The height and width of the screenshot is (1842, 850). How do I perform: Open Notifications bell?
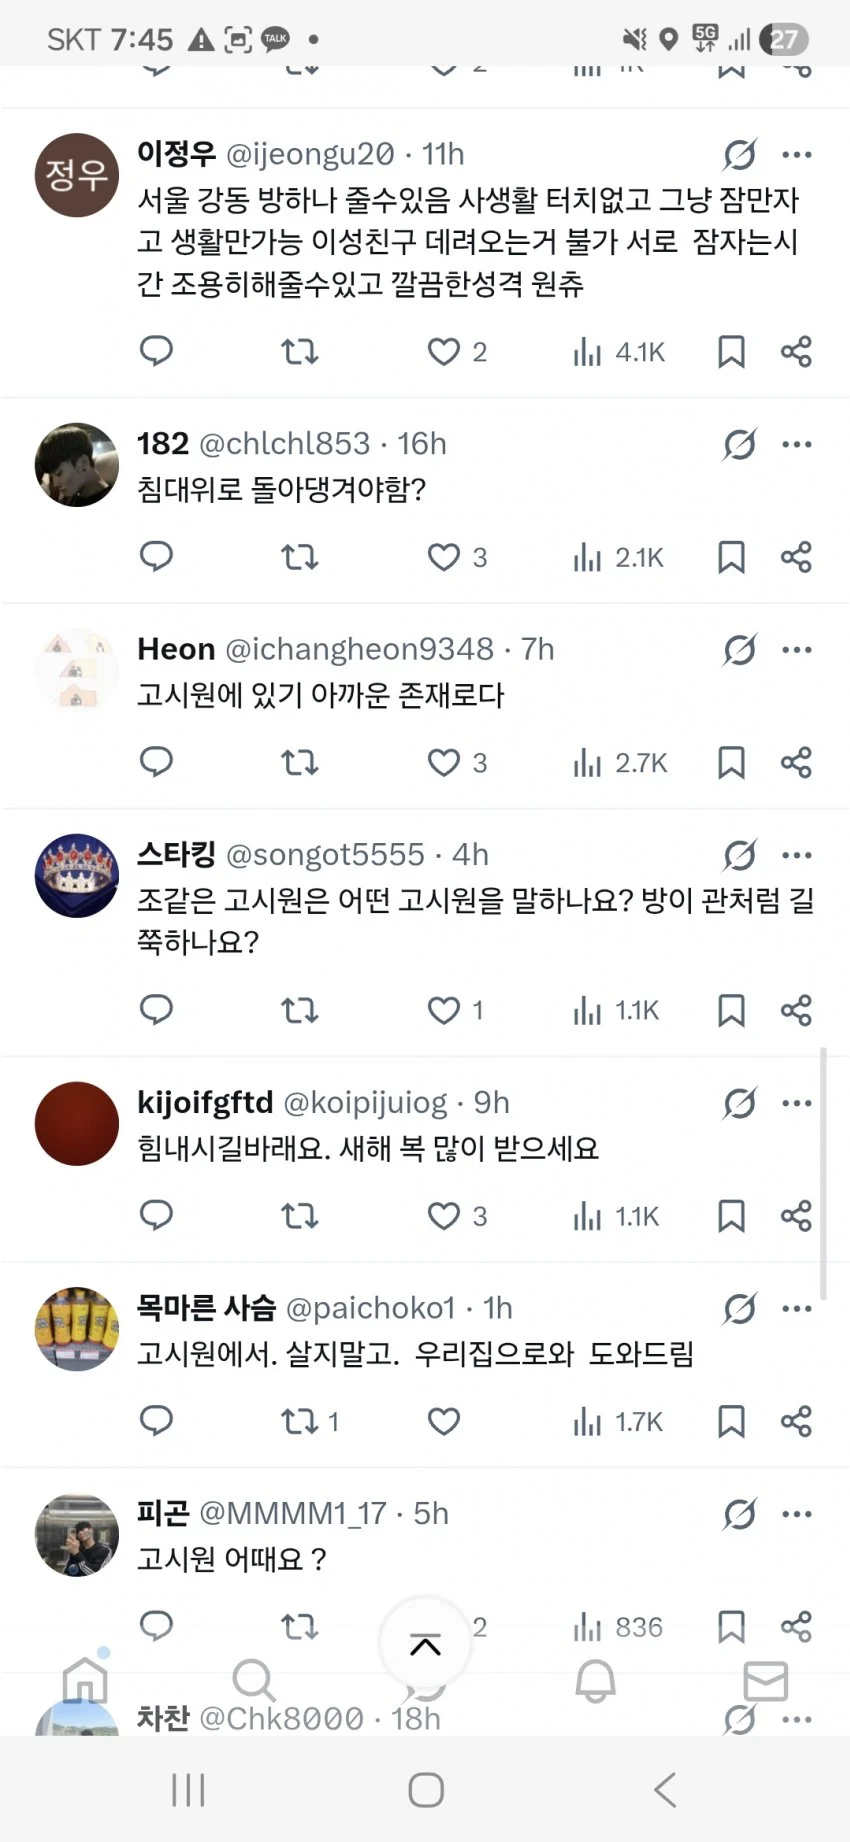595,1681
